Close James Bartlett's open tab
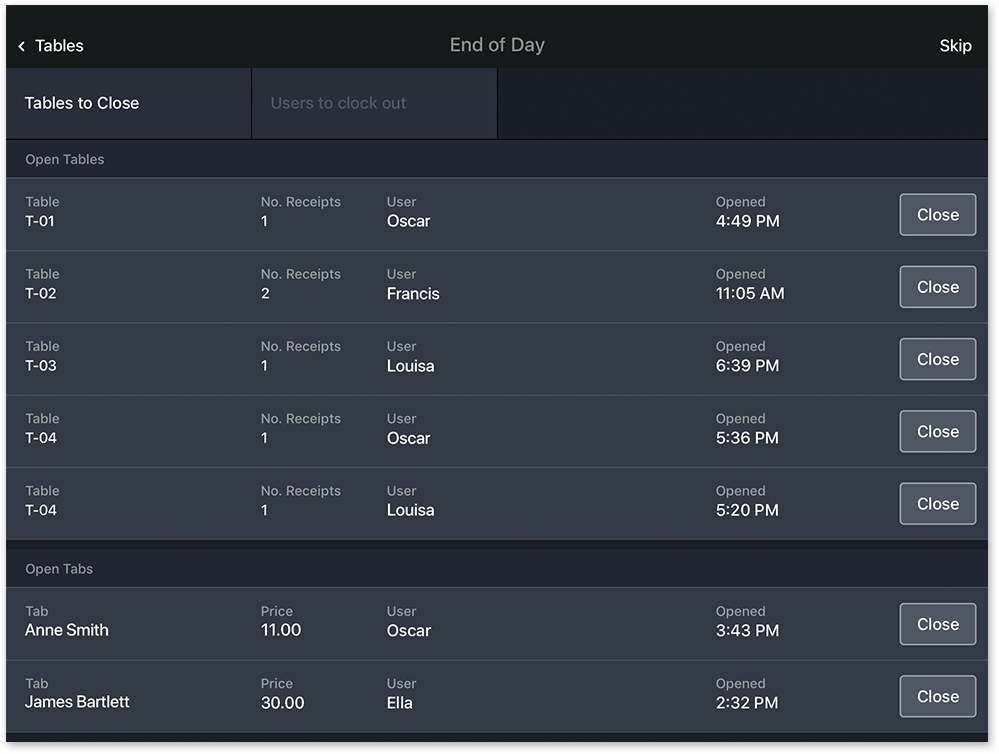 937,696
